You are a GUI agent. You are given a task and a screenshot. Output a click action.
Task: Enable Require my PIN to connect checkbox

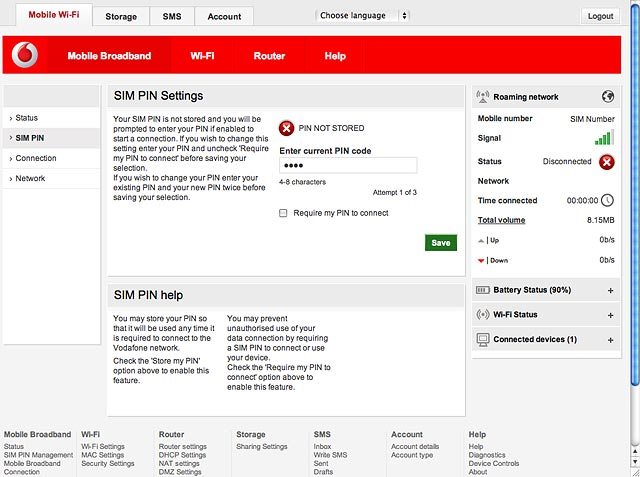tap(283, 213)
